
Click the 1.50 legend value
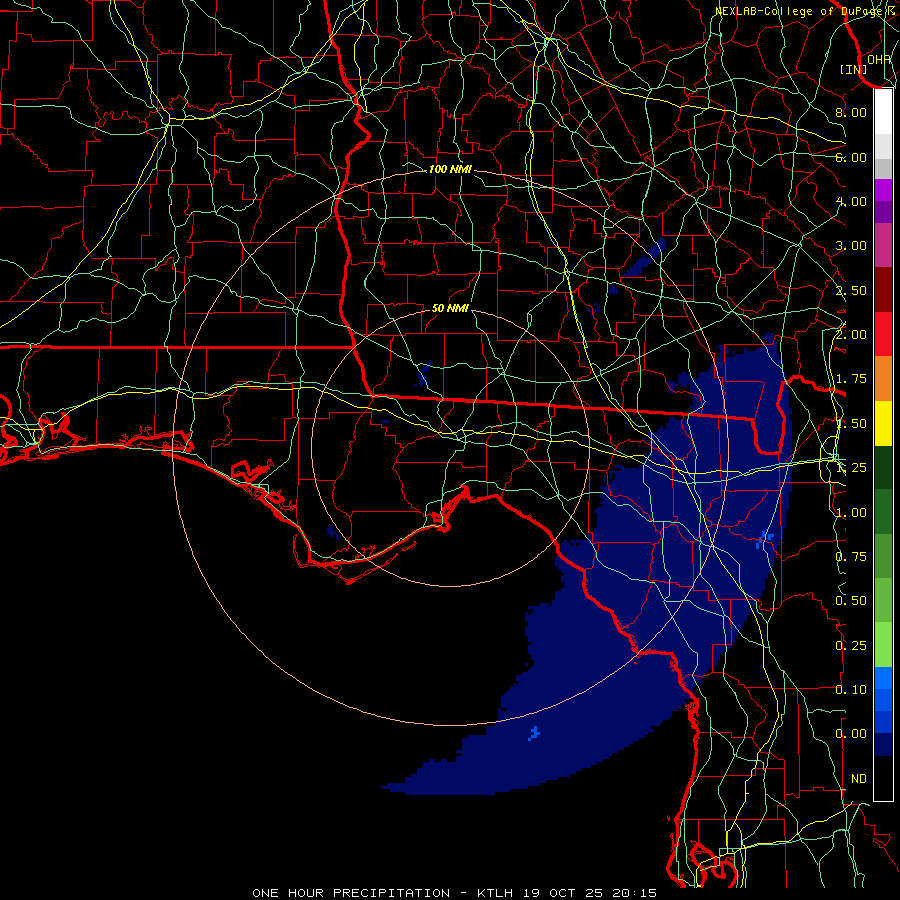[x=851, y=424]
